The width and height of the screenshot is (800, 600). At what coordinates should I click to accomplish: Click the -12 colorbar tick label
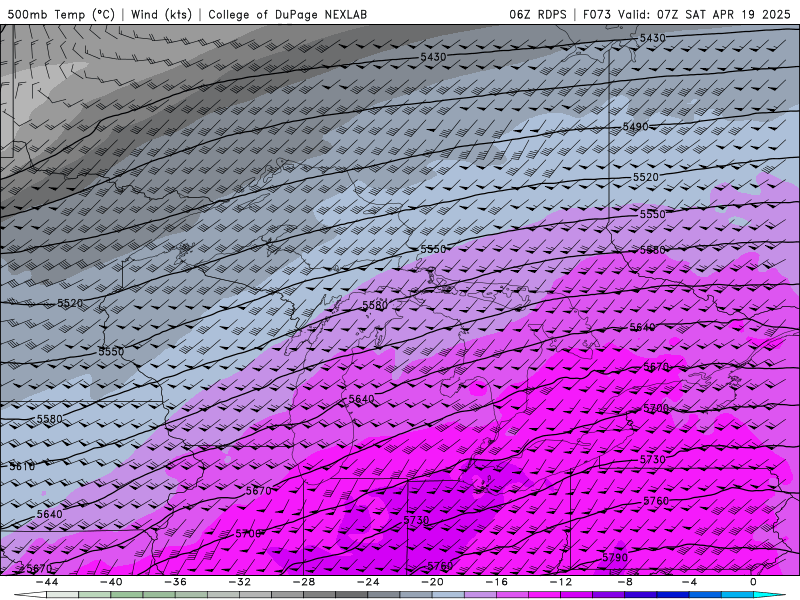(x=560, y=582)
